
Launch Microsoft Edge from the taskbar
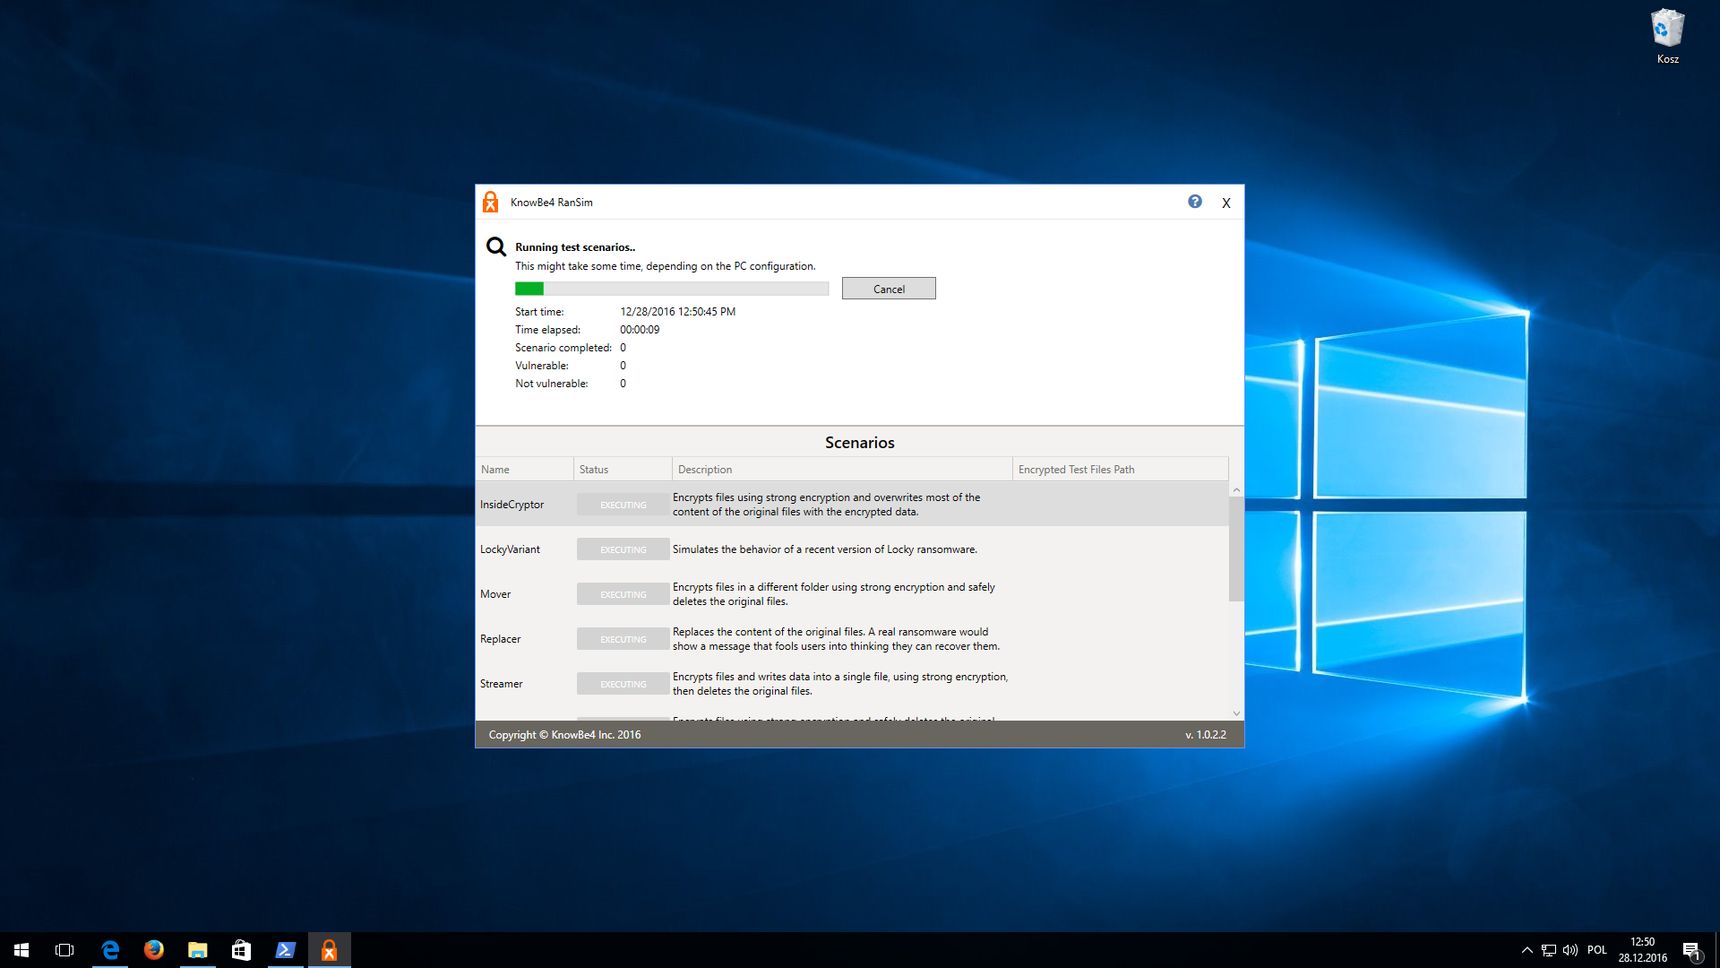(x=110, y=950)
